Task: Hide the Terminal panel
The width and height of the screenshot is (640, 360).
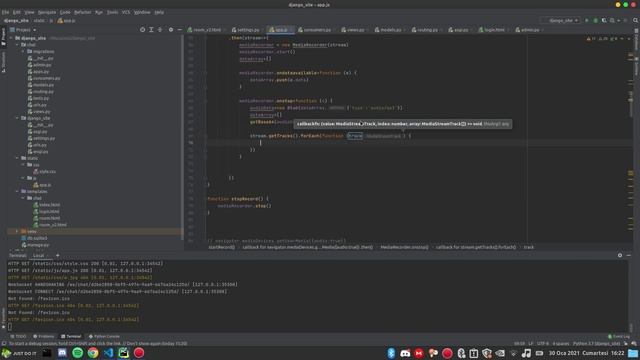Action: [629, 255]
